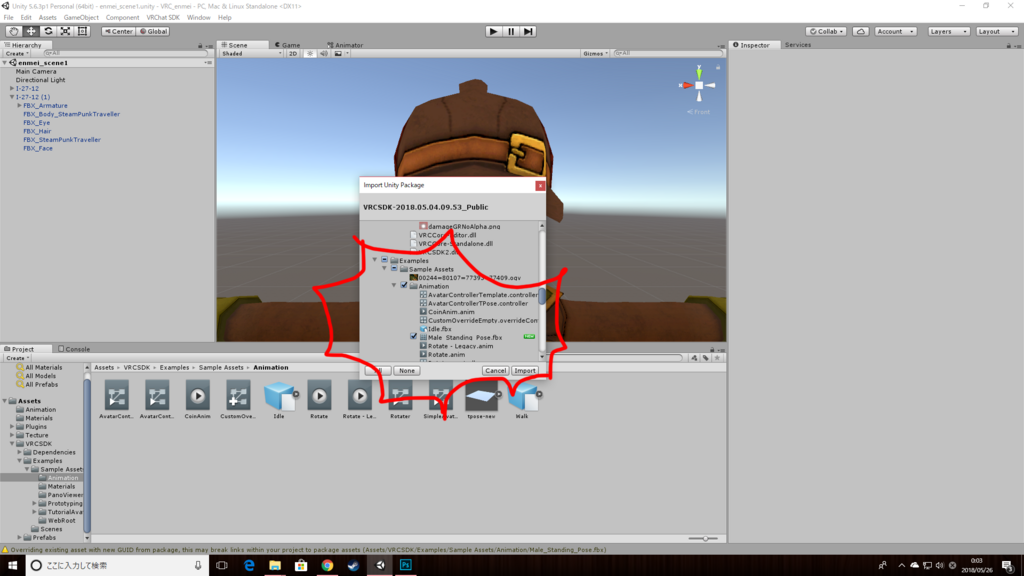
Task: Collapse the Examples folder in import dialog
Action: [x=375, y=260]
